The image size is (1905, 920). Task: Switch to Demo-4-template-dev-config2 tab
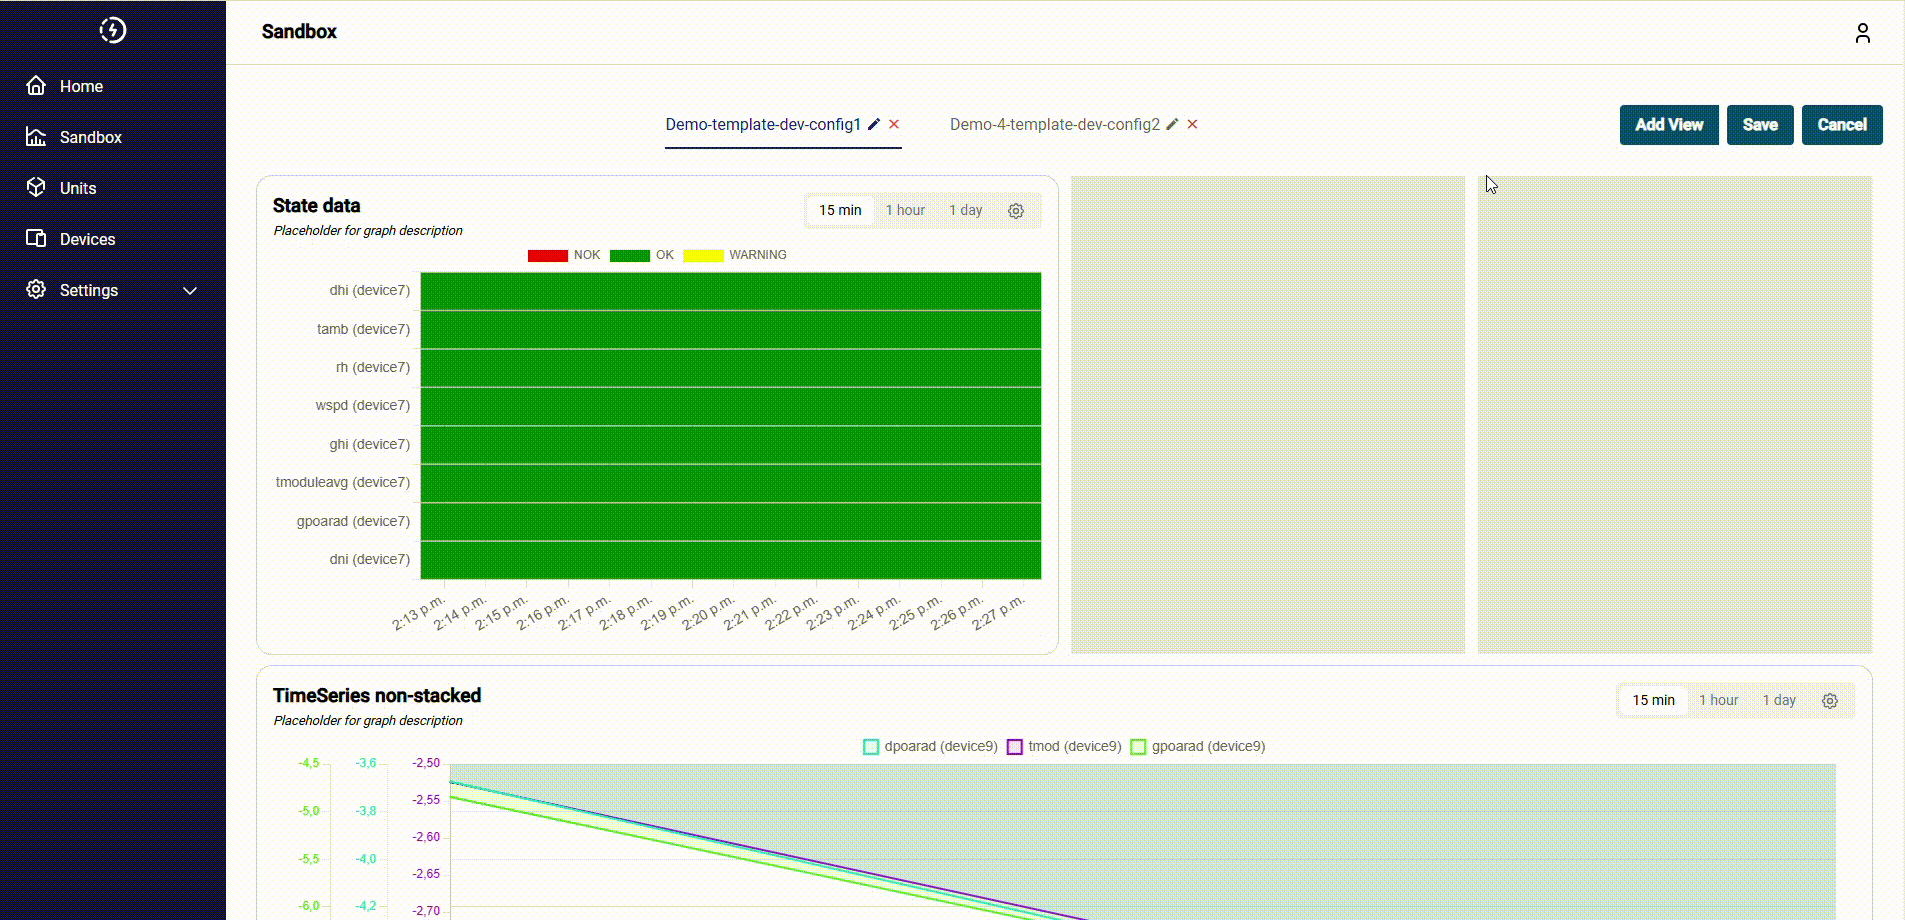coord(1055,124)
